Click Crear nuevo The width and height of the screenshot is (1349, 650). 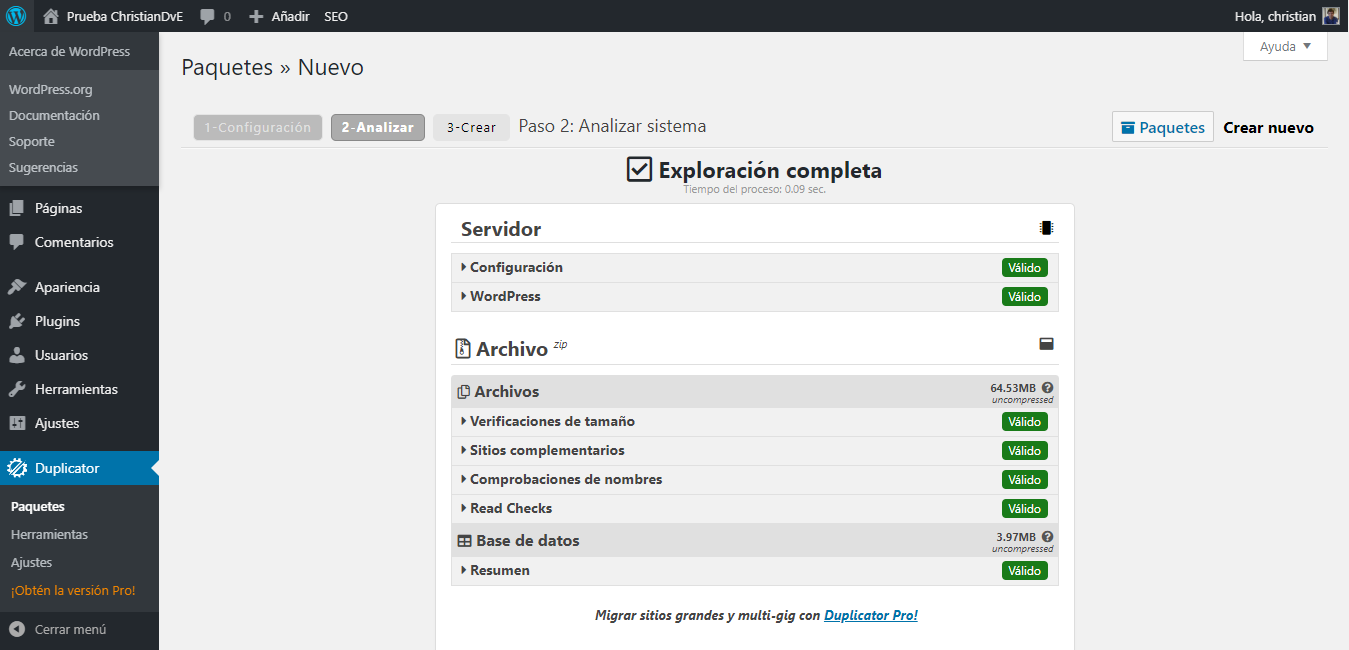click(1269, 128)
